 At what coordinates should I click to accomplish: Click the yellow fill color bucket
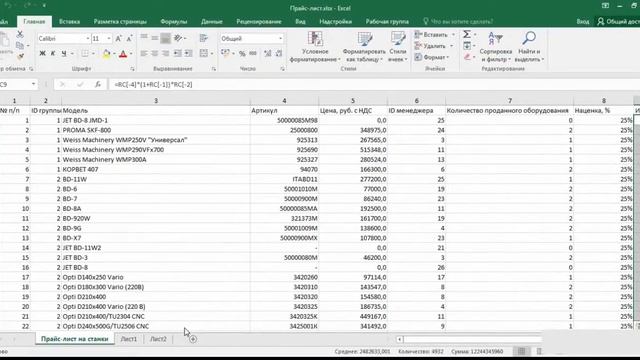[x=107, y=53]
